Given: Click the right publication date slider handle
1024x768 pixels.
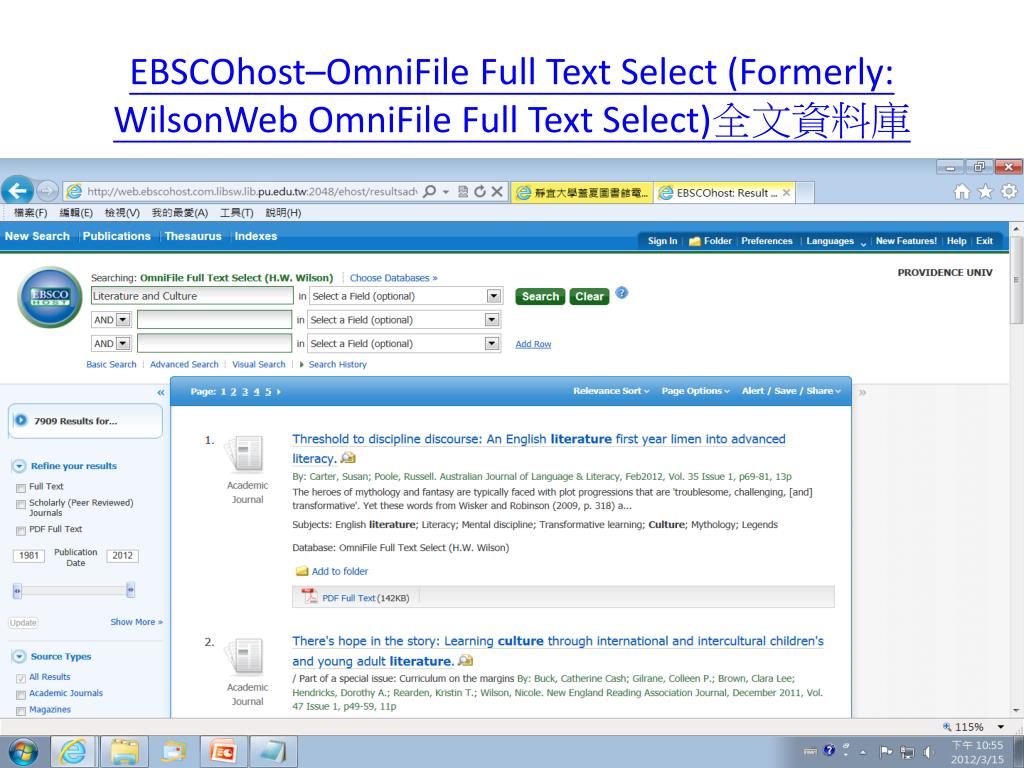Looking at the screenshot, I should click(x=131, y=590).
